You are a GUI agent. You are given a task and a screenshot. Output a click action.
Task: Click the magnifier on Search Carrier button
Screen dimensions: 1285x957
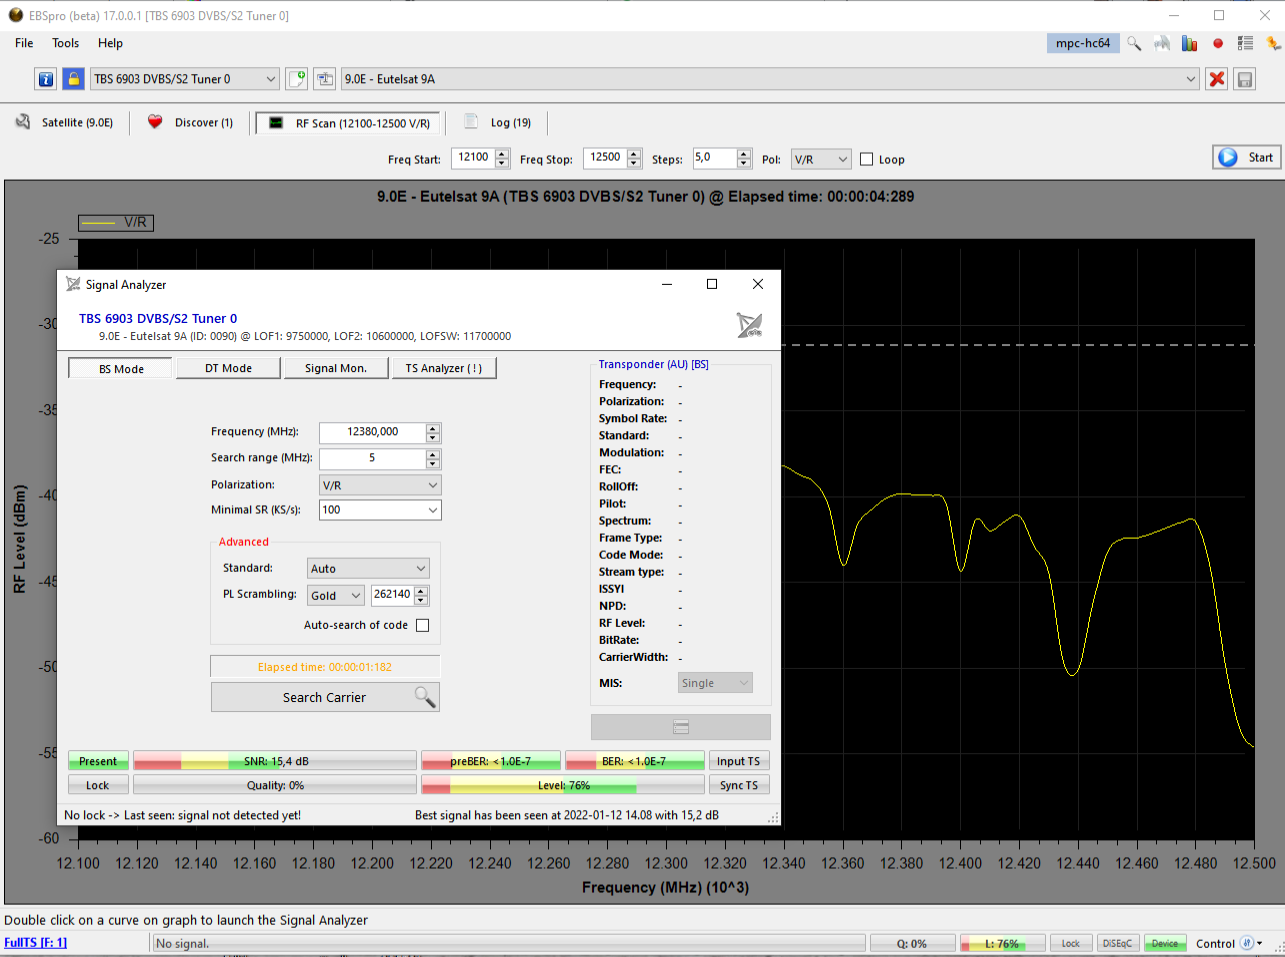[425, 697]
